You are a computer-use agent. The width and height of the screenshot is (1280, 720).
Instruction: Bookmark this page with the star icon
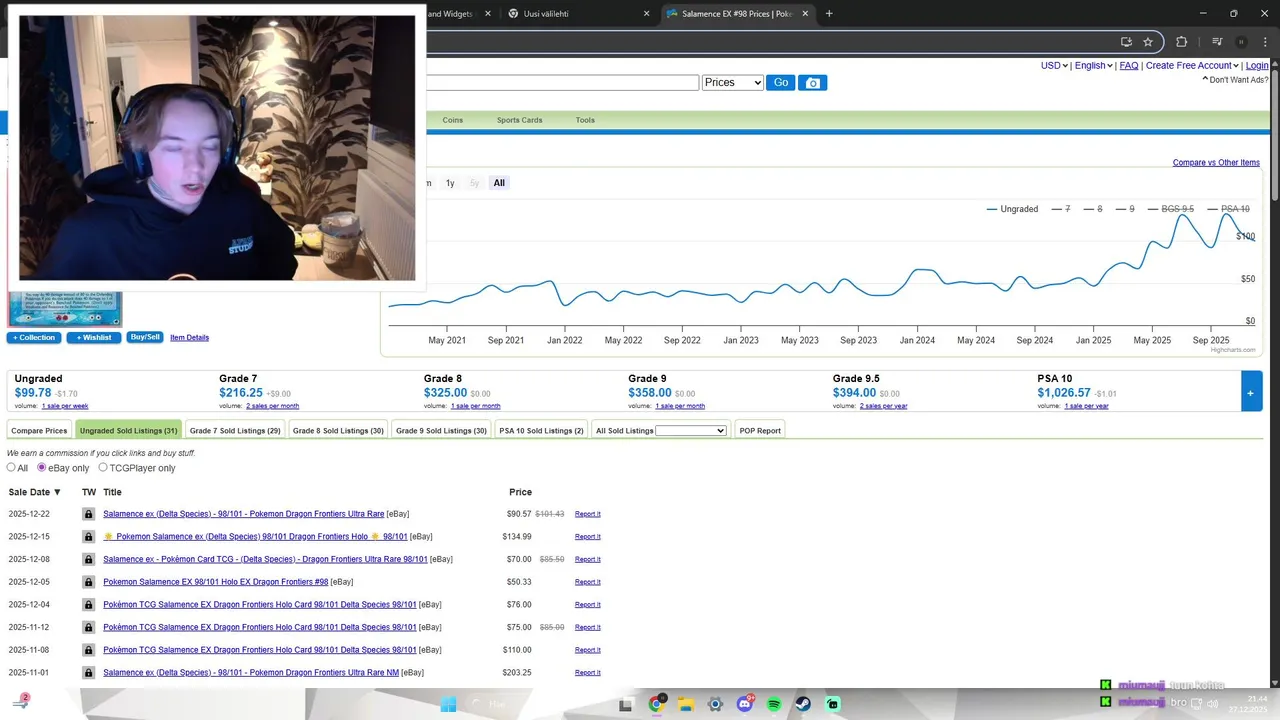[x=1148, y=42]
